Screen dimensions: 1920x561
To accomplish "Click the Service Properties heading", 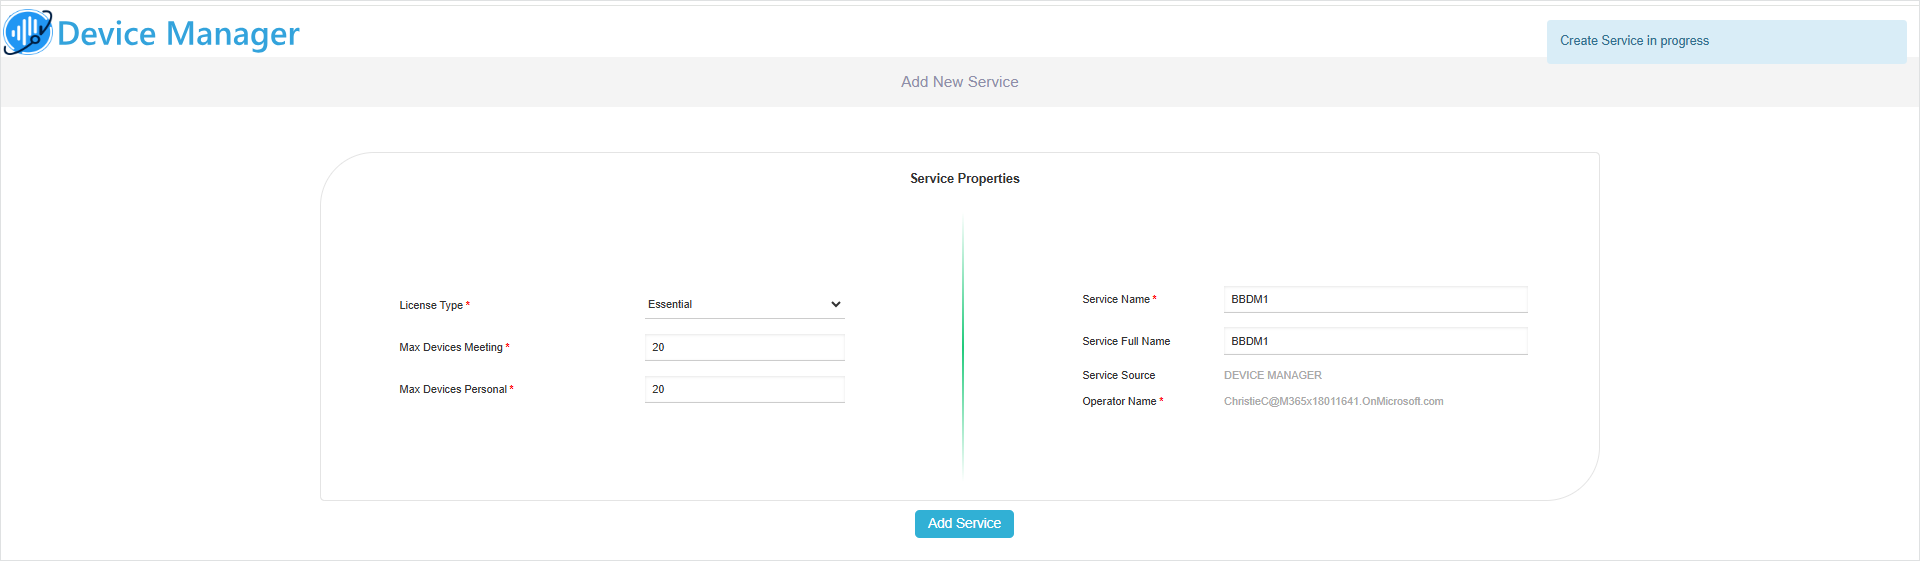I will [965, 178].
